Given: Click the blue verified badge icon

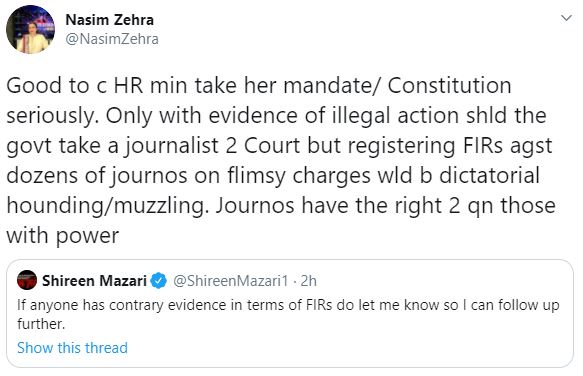Looking at the screenshot, I should click(x=159, y=281).
